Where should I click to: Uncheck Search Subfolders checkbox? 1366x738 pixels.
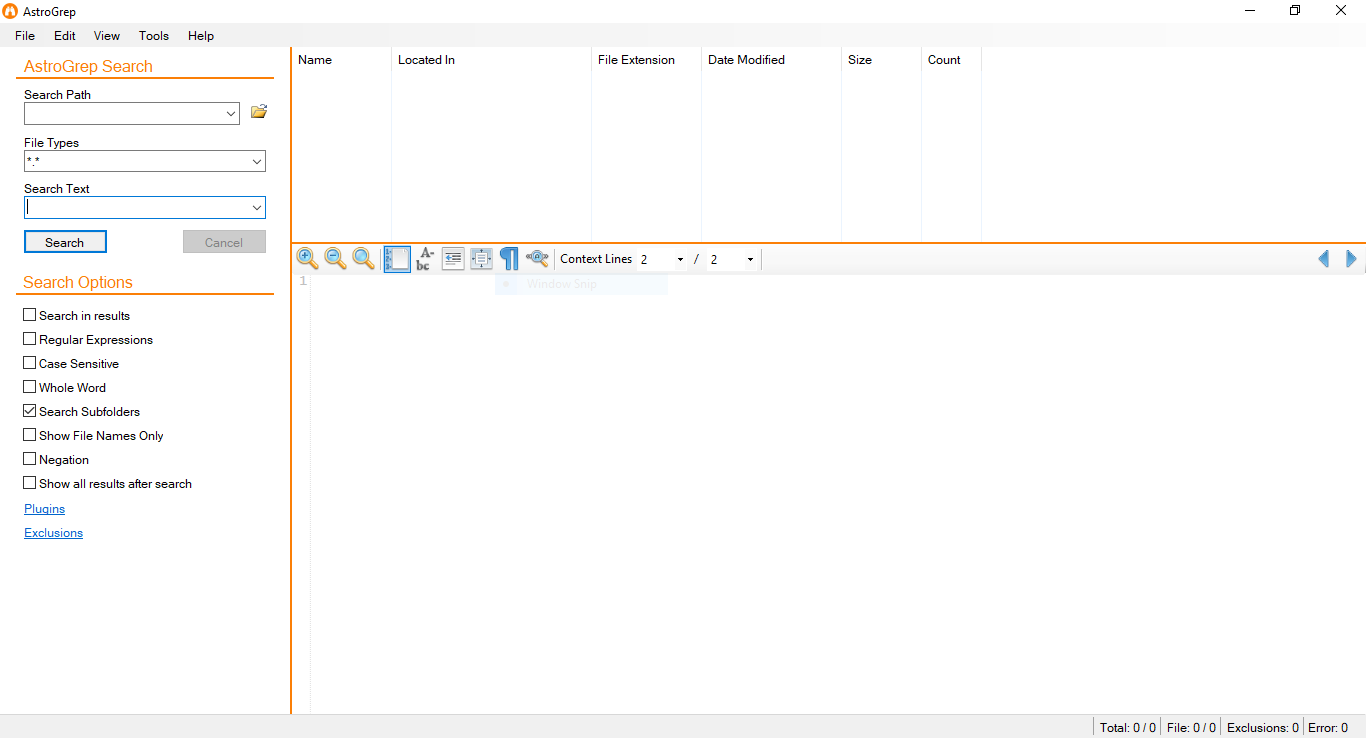click(x=30, y=411)
